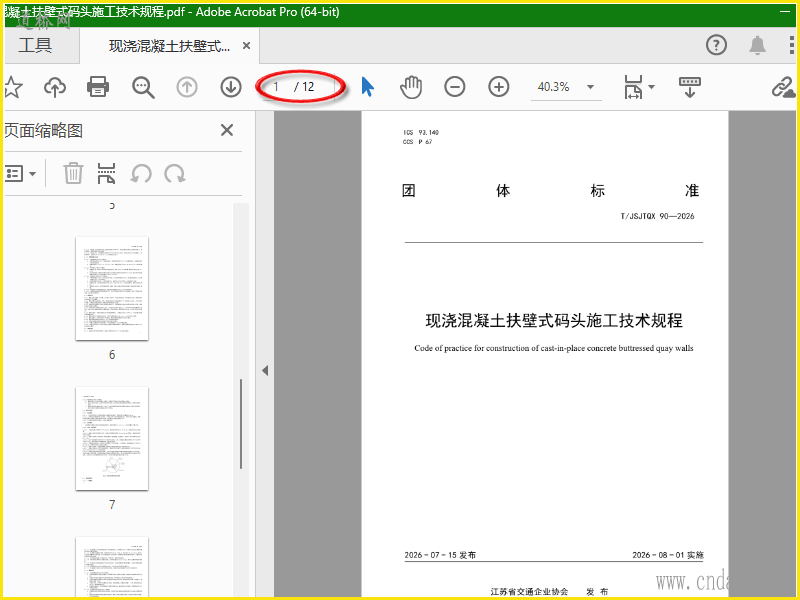Click the English subtitle Code of practice
The height and width of the screenshot is (600, 800).
coord(554,348)
